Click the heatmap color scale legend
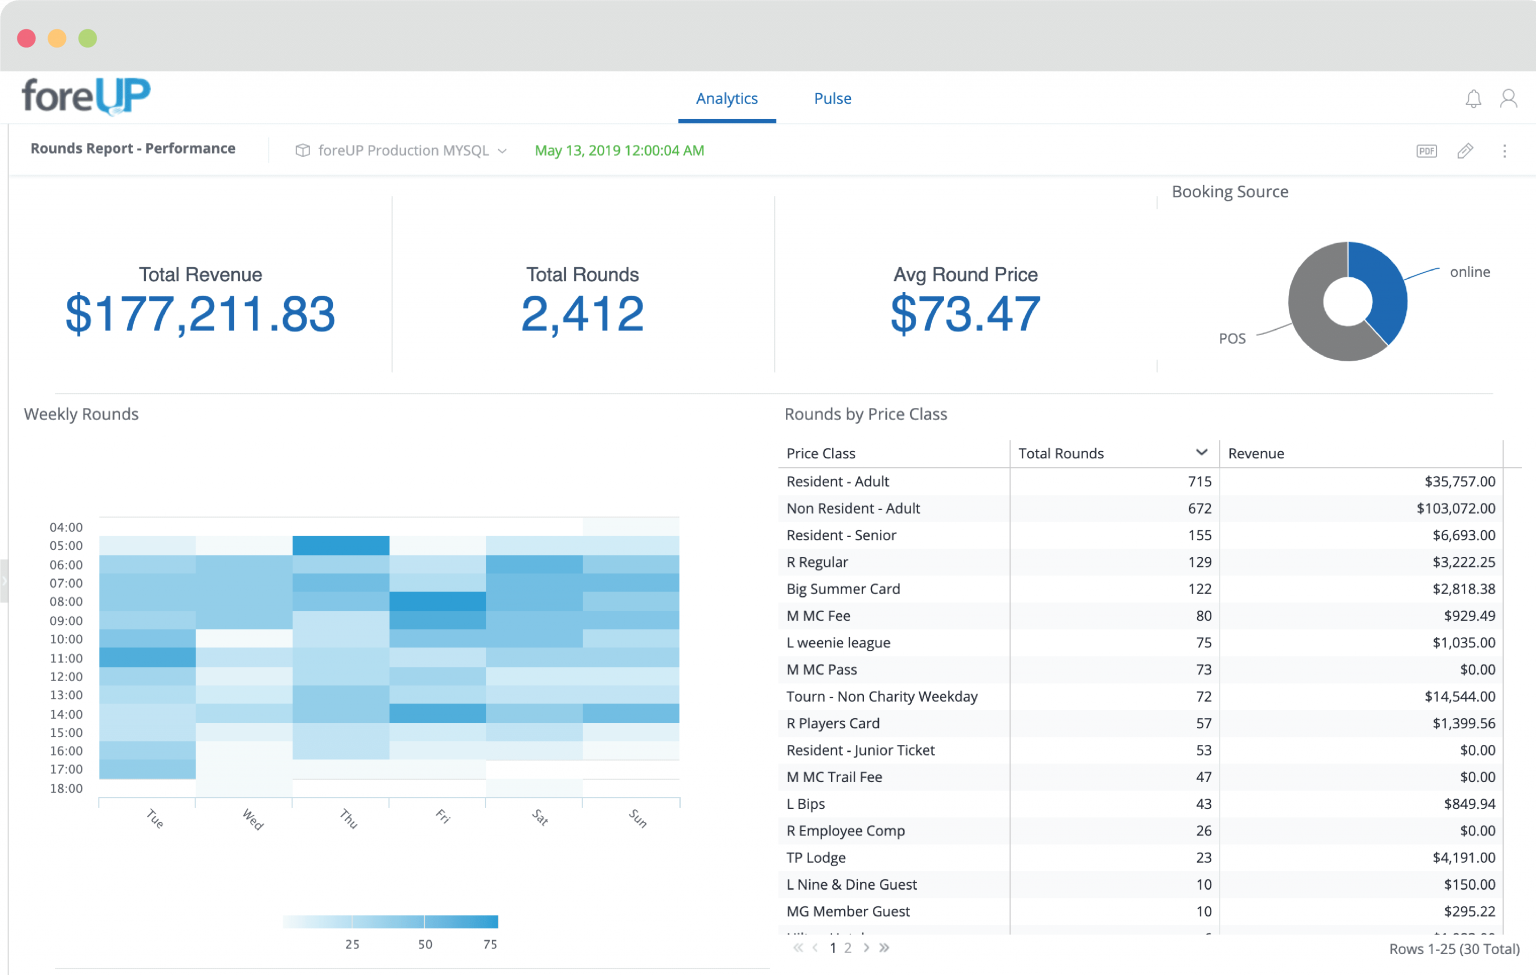 coord(390,921)
